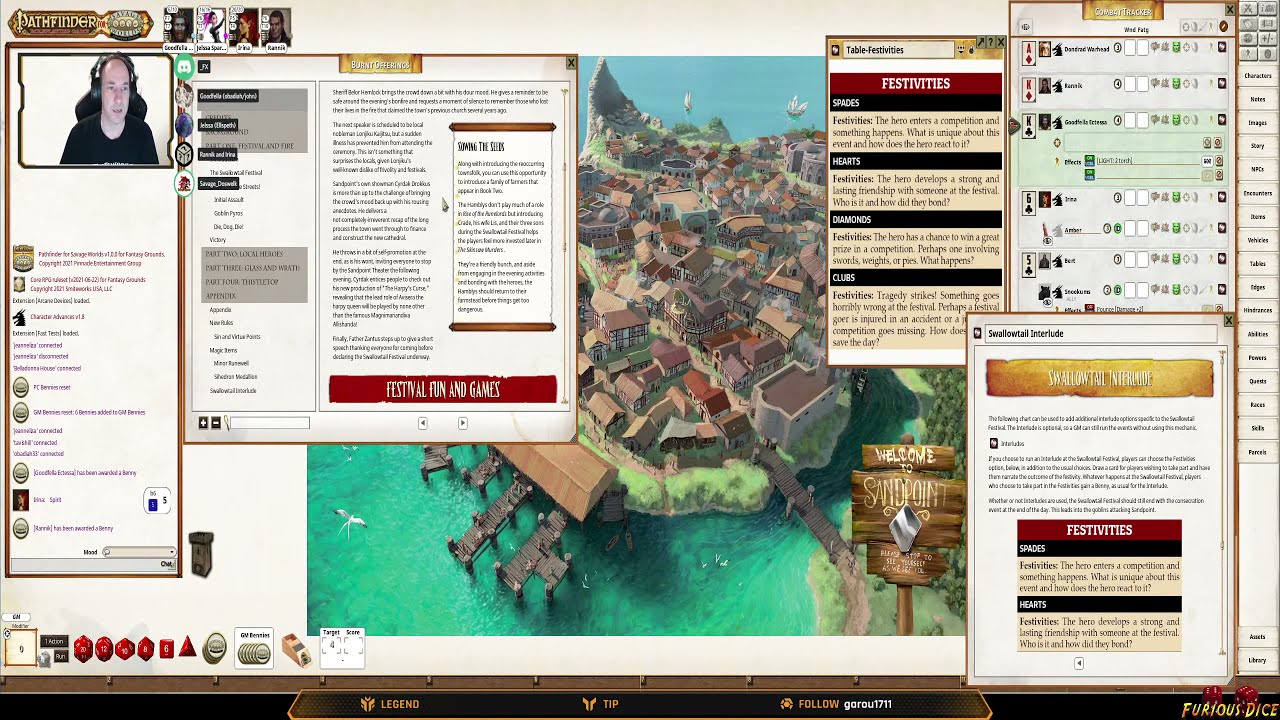Click the Burnt Offerings index search field

coord(268,423)
